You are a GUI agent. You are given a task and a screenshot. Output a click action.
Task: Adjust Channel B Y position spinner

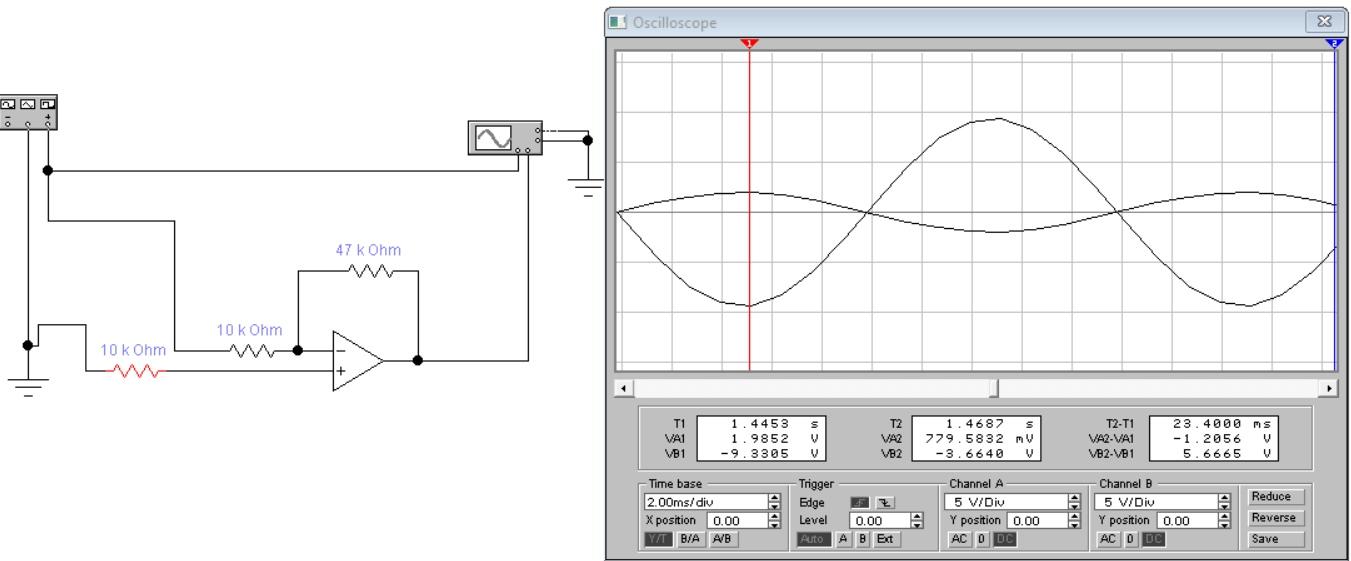click(x=1224, y=521)
